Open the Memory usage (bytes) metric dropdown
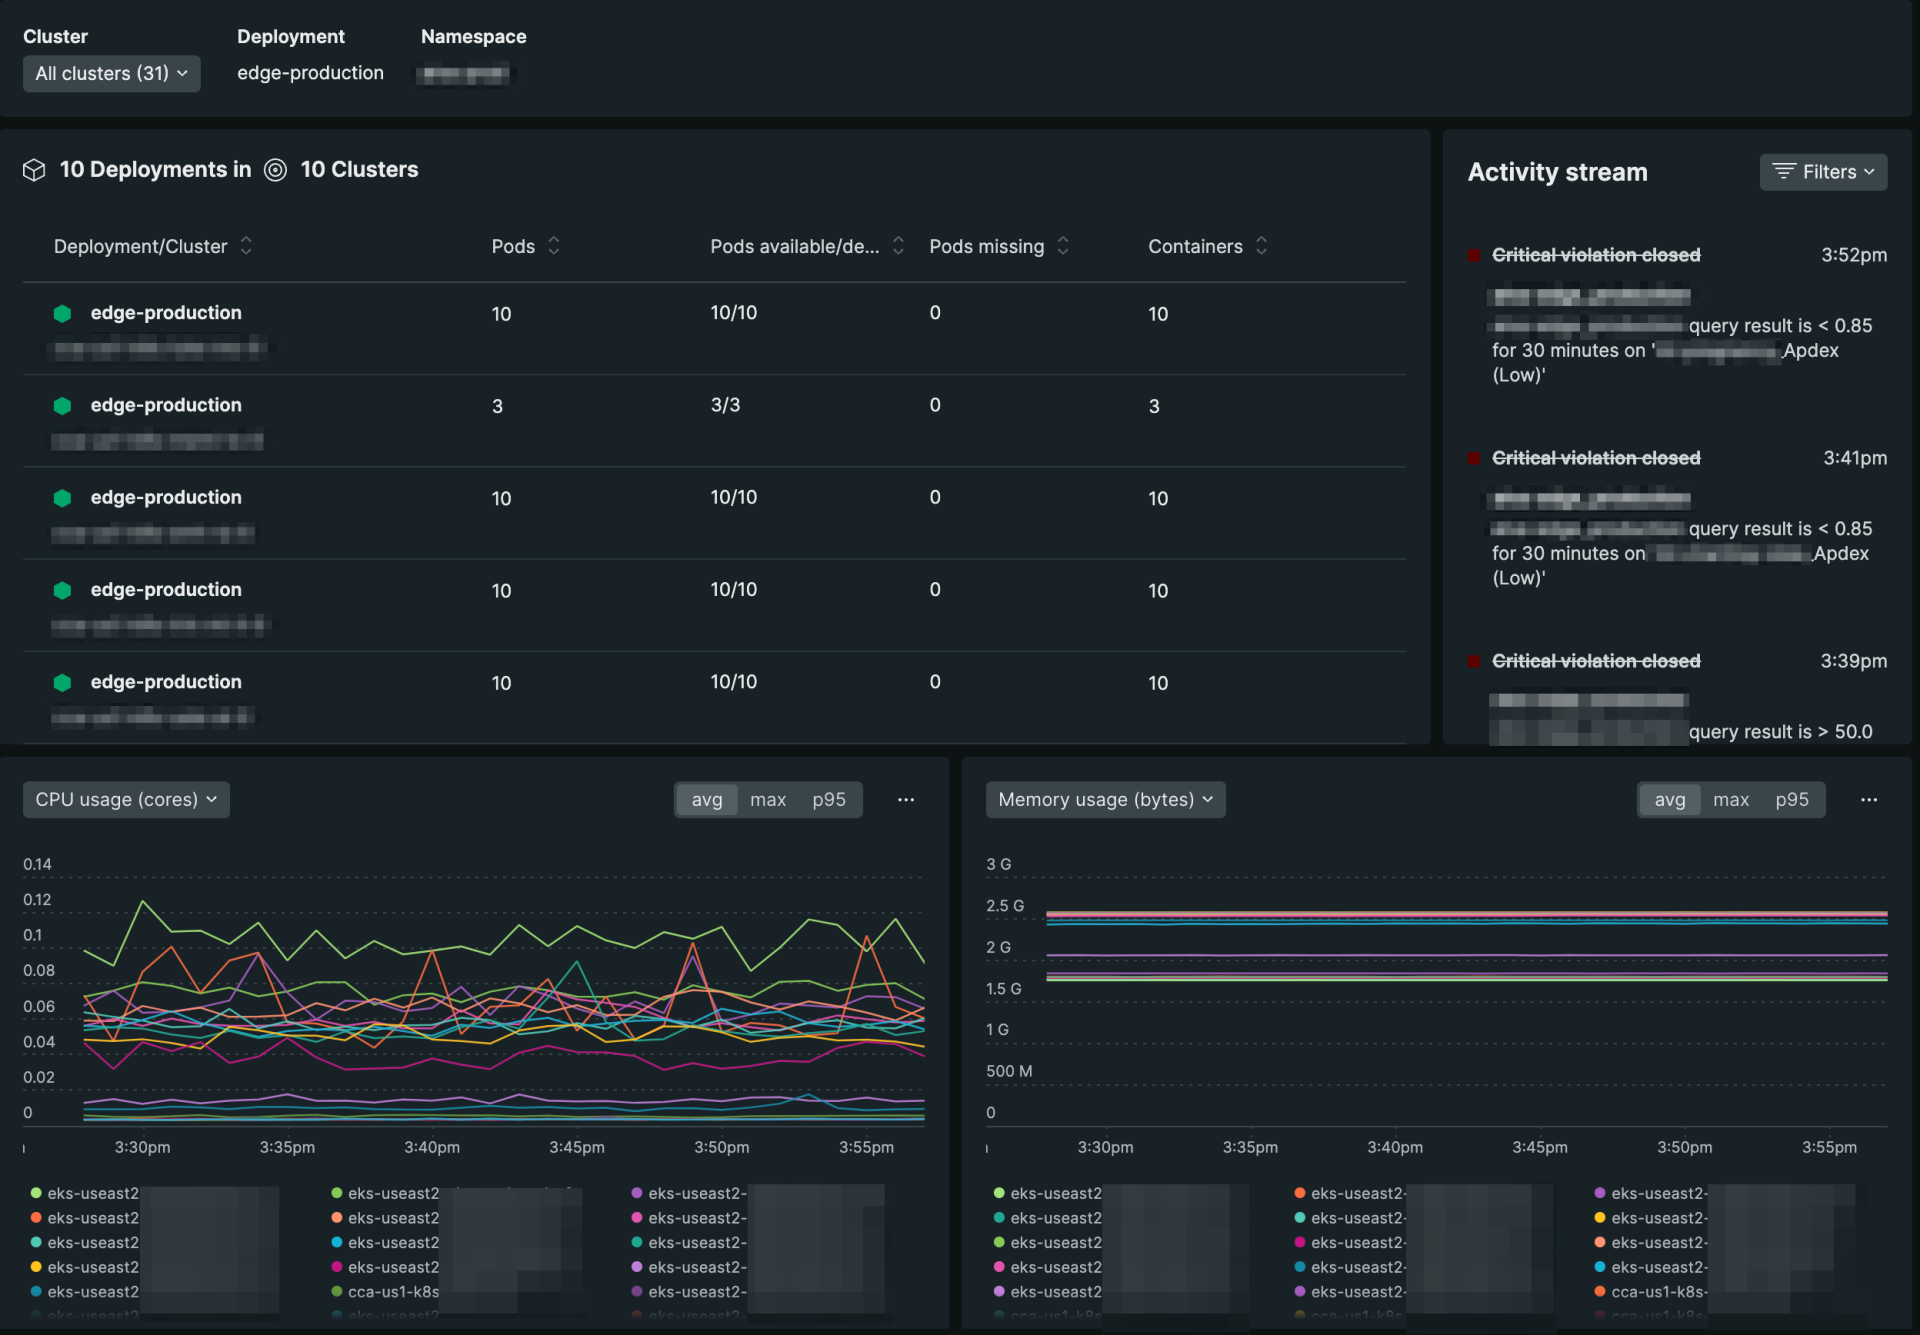 point(1105,799)
